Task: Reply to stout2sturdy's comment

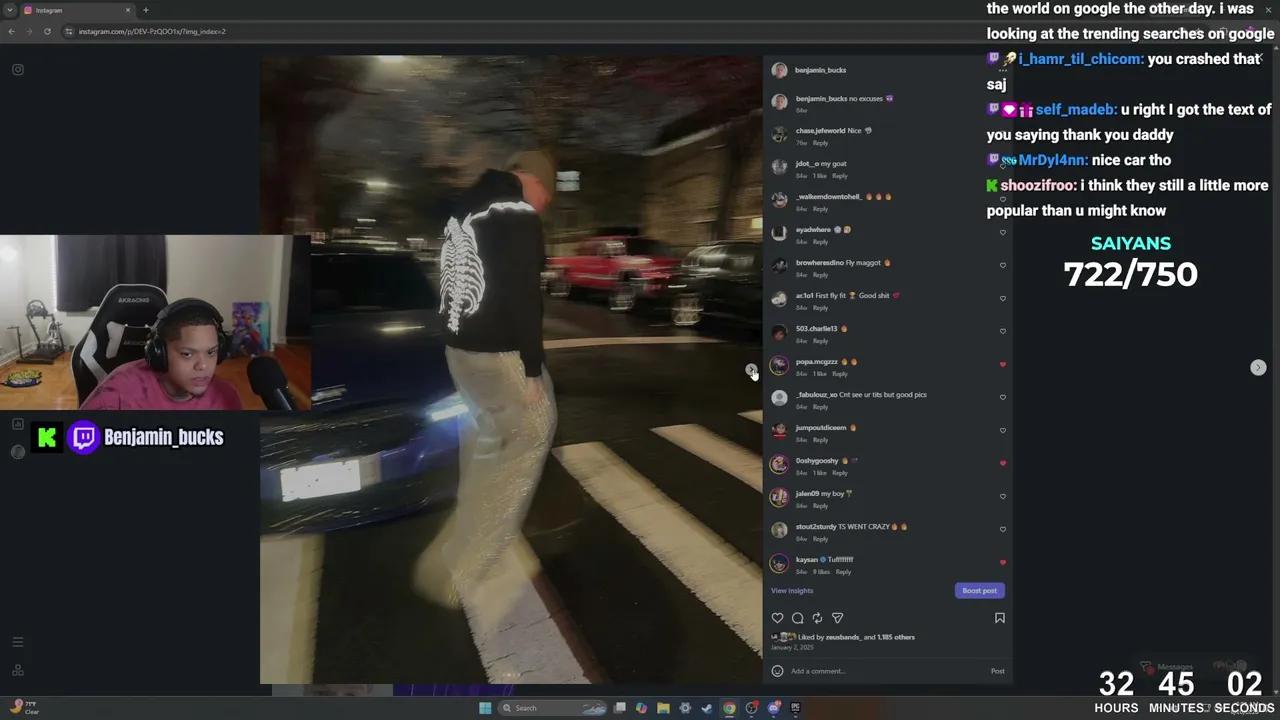Action: point(821,539)
